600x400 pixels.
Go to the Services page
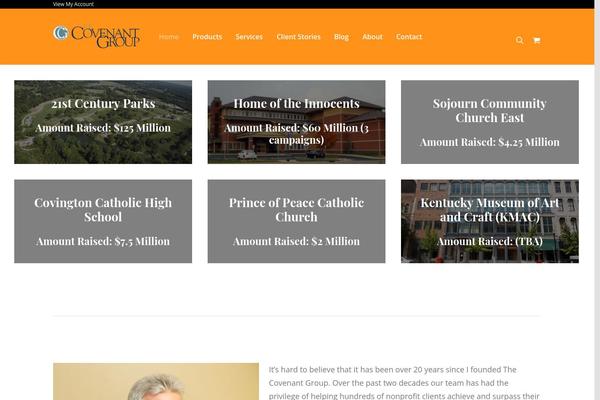[249, 37]
